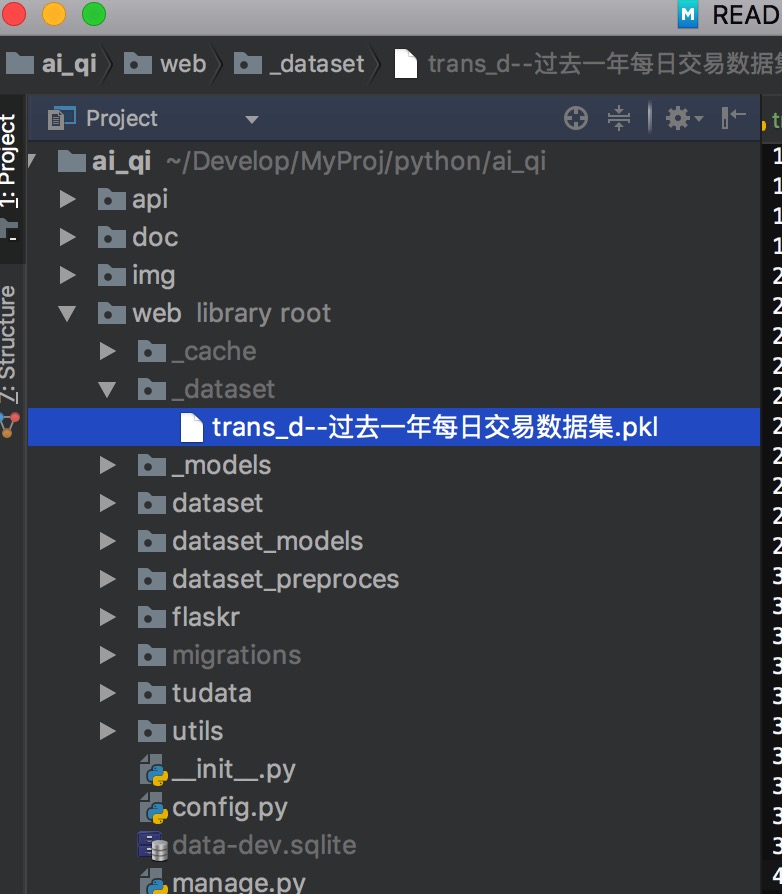Expand the doc folder
This screenshot has width=782, height=894.
(x=67, y=237)
